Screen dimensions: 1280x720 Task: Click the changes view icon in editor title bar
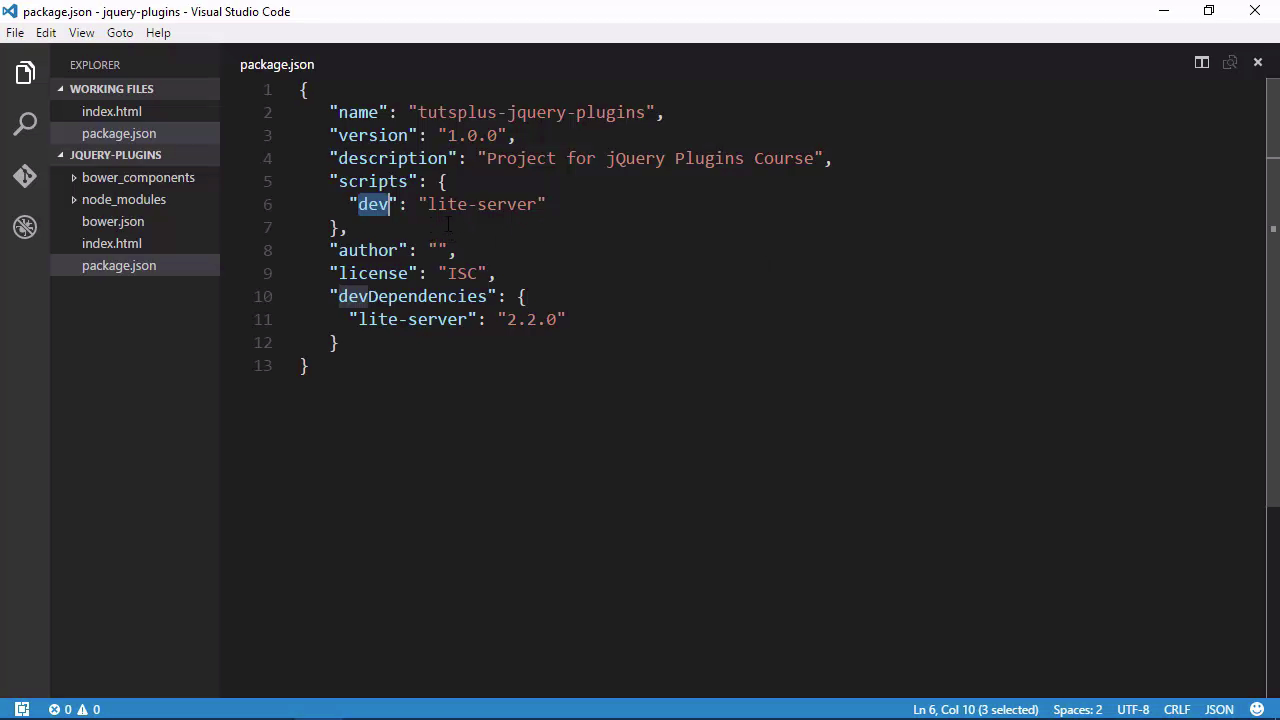(1230, 63)
